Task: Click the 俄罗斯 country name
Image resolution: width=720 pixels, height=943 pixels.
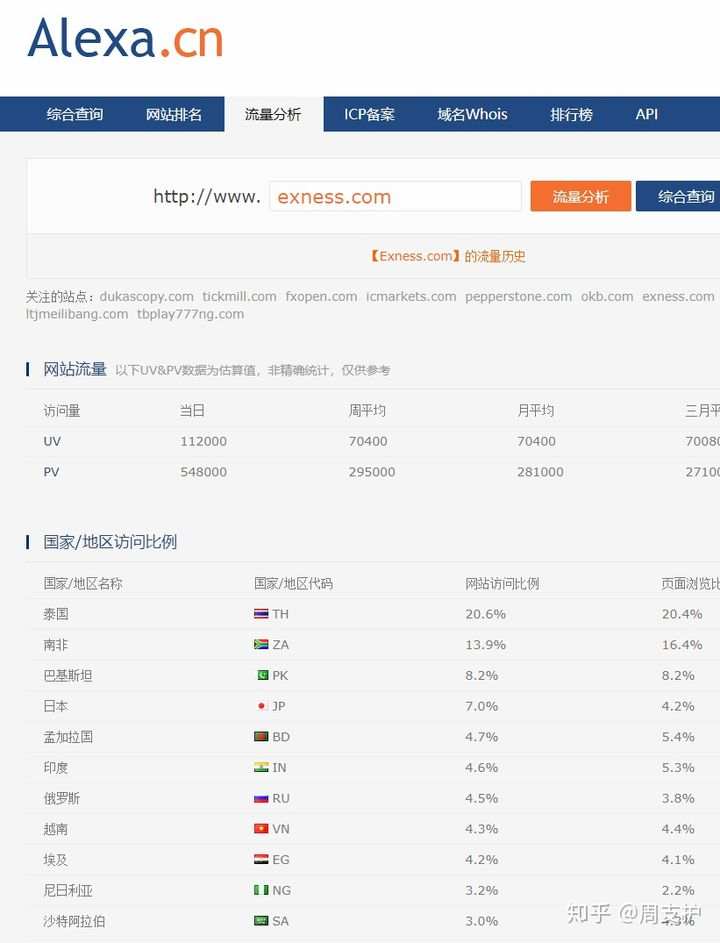Action: point(61,798)
